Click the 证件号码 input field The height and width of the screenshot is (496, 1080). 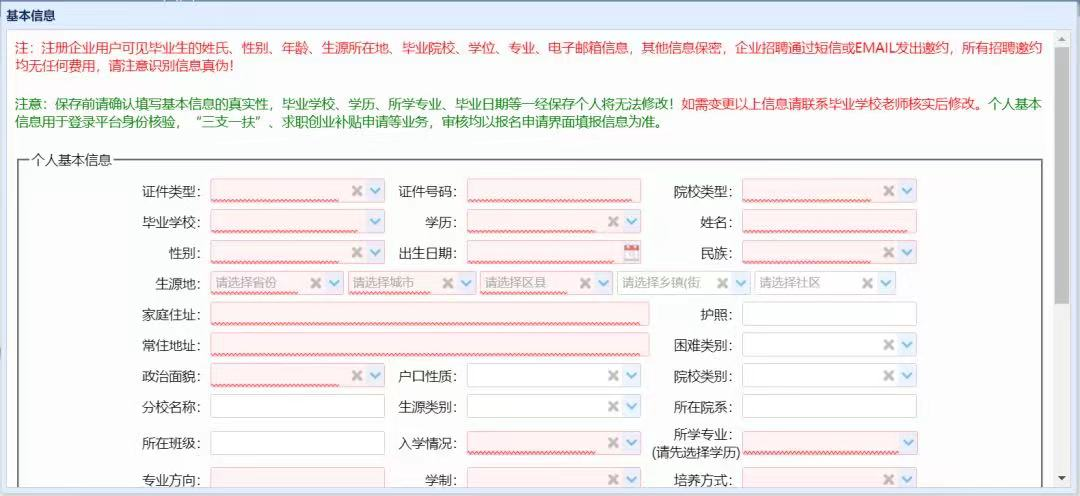554,191
